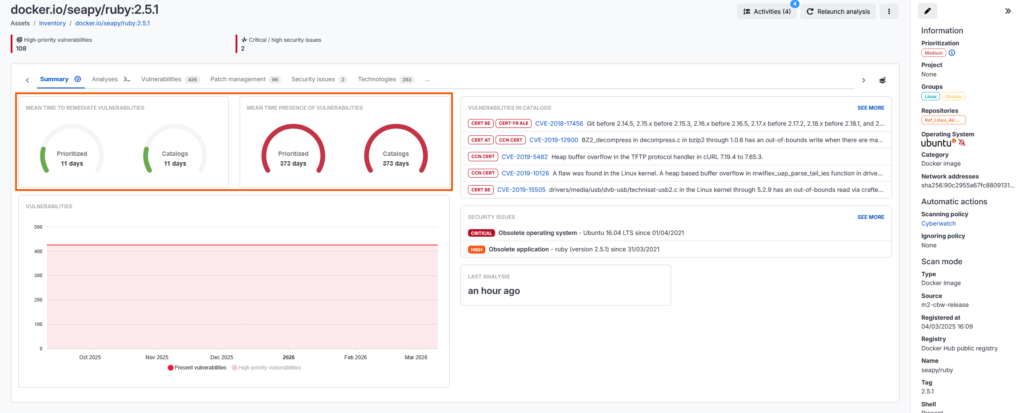The height and width of the screenshot is (413, 1024).
Task: Click the obsolete OS icon beside Ubuntu logo
Action: point(962,144)
